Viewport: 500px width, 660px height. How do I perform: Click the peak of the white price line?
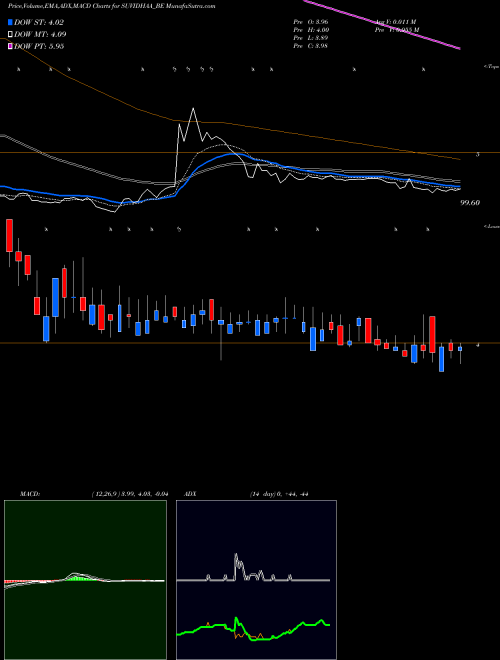[193, 109]
